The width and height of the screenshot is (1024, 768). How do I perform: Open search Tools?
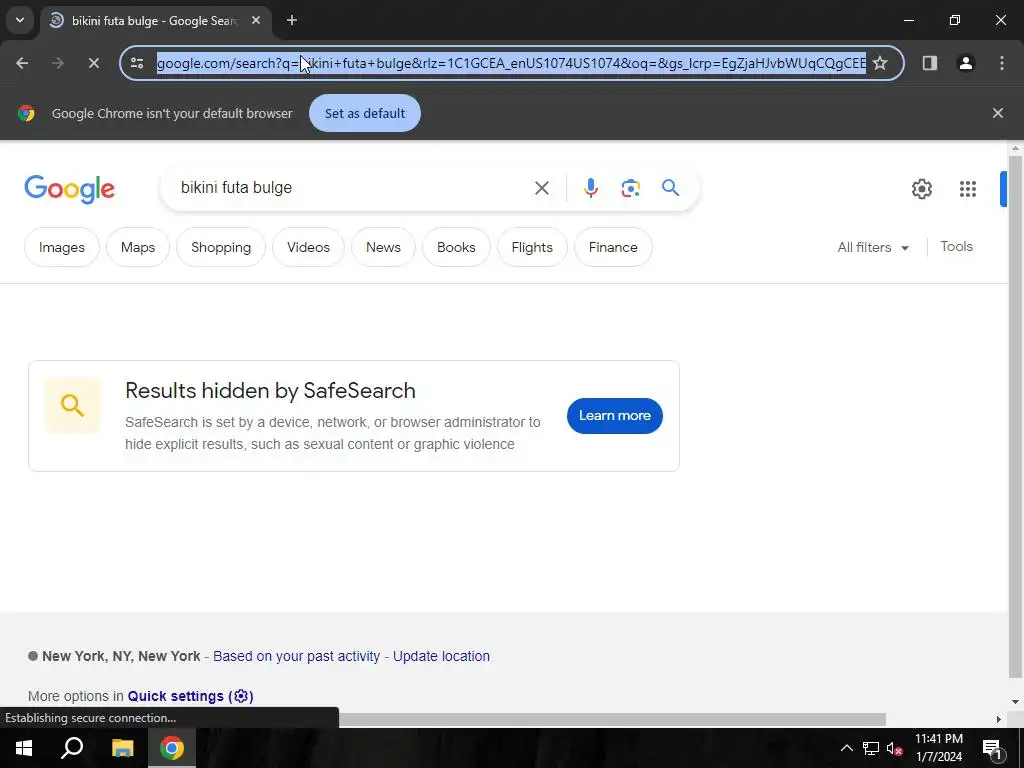956,246
